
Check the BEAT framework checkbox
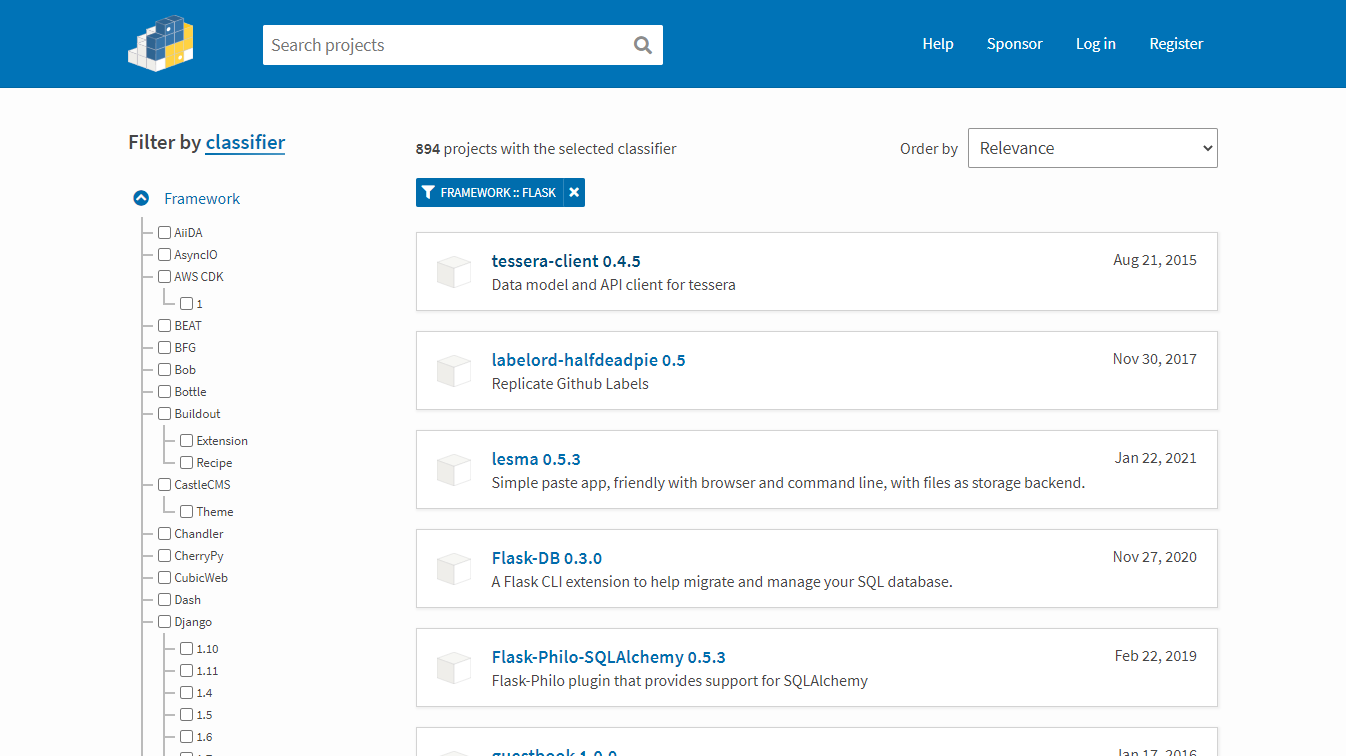click(164, 325)
